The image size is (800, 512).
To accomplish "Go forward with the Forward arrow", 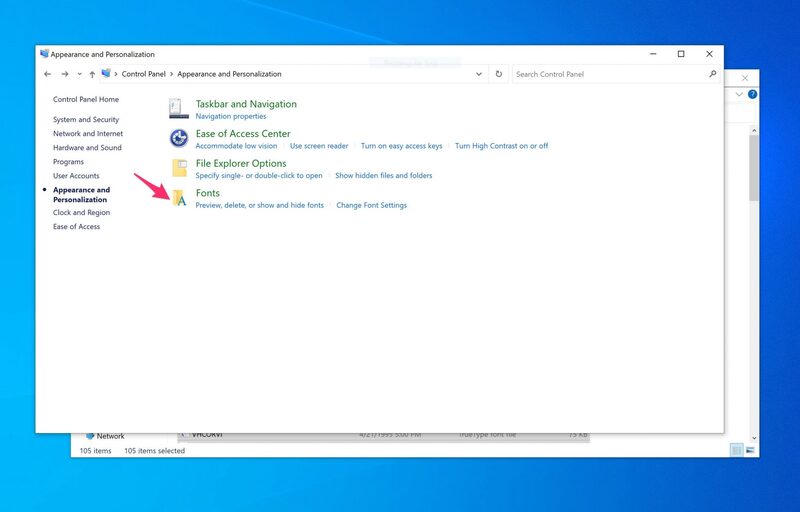I will pyautogui.click(x=65, y=74).
